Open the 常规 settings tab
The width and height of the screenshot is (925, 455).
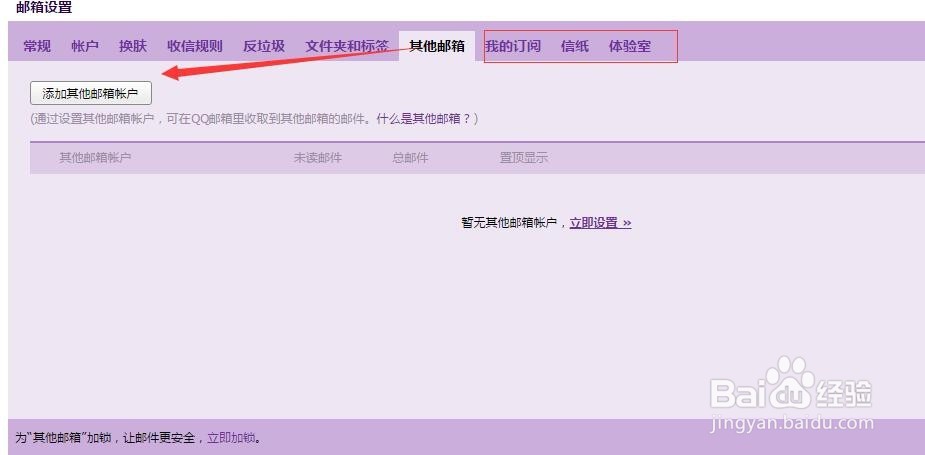[37, 46]
